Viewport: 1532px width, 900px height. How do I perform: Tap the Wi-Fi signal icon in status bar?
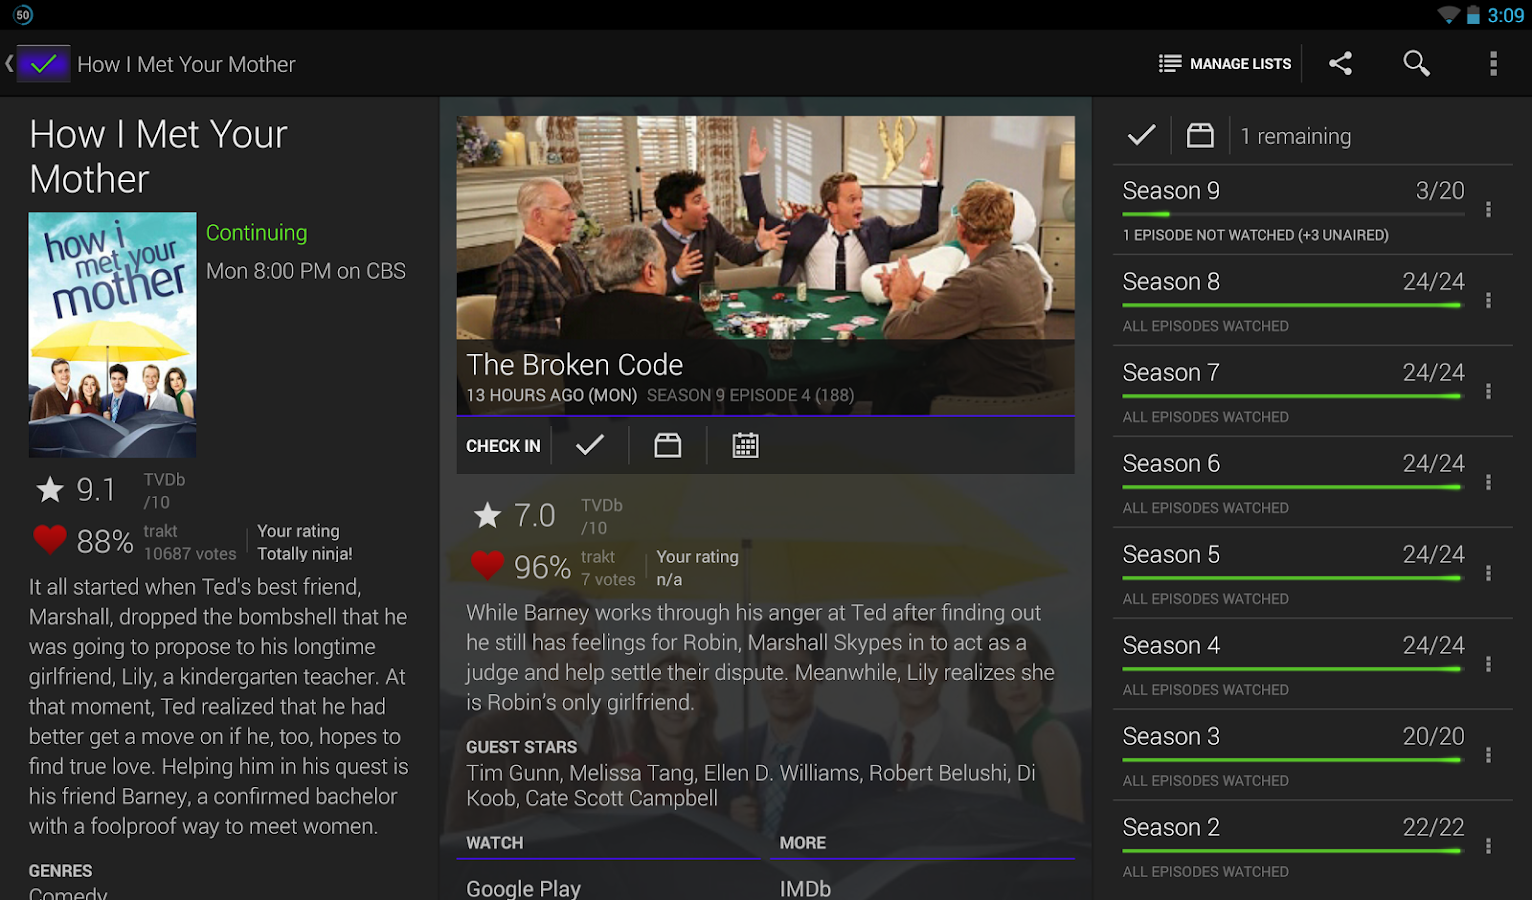(1449, 15)
